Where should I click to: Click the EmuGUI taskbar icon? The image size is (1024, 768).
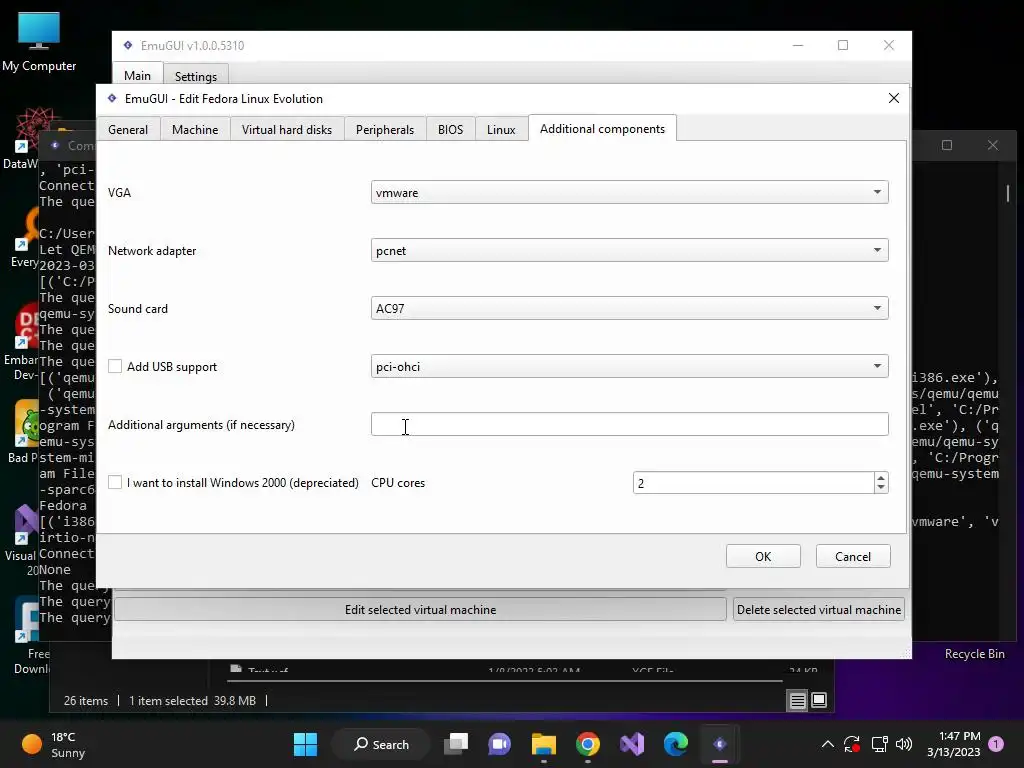coord(720,744)
